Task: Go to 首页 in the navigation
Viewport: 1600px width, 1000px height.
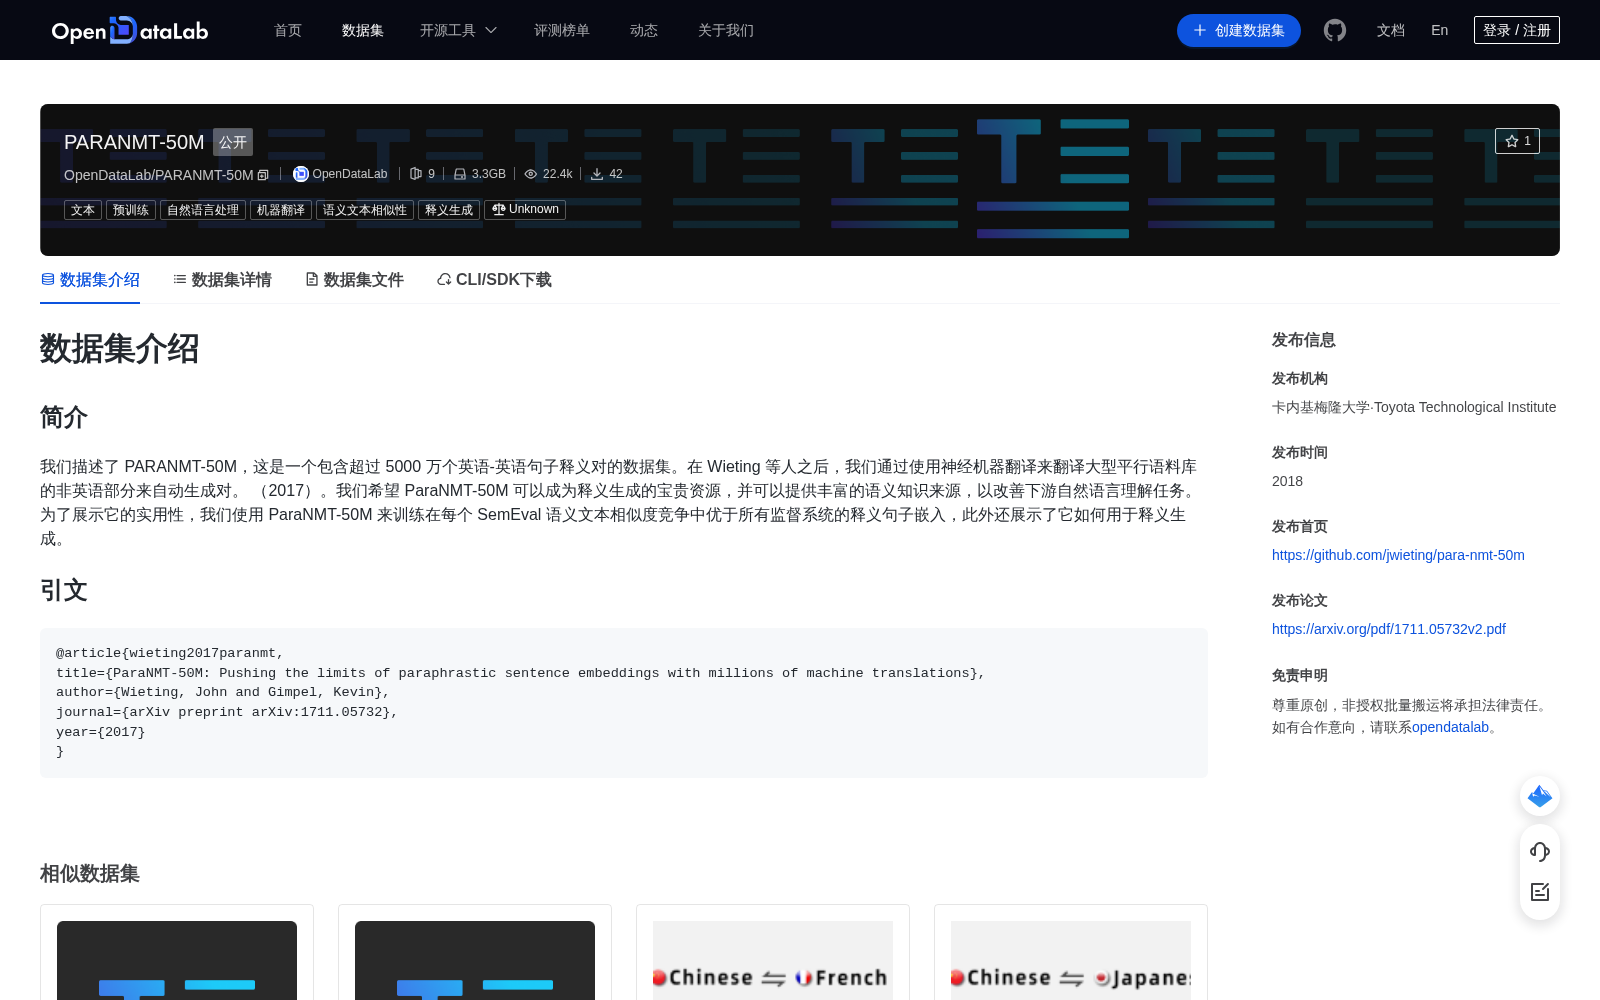Action: (288, 30)
